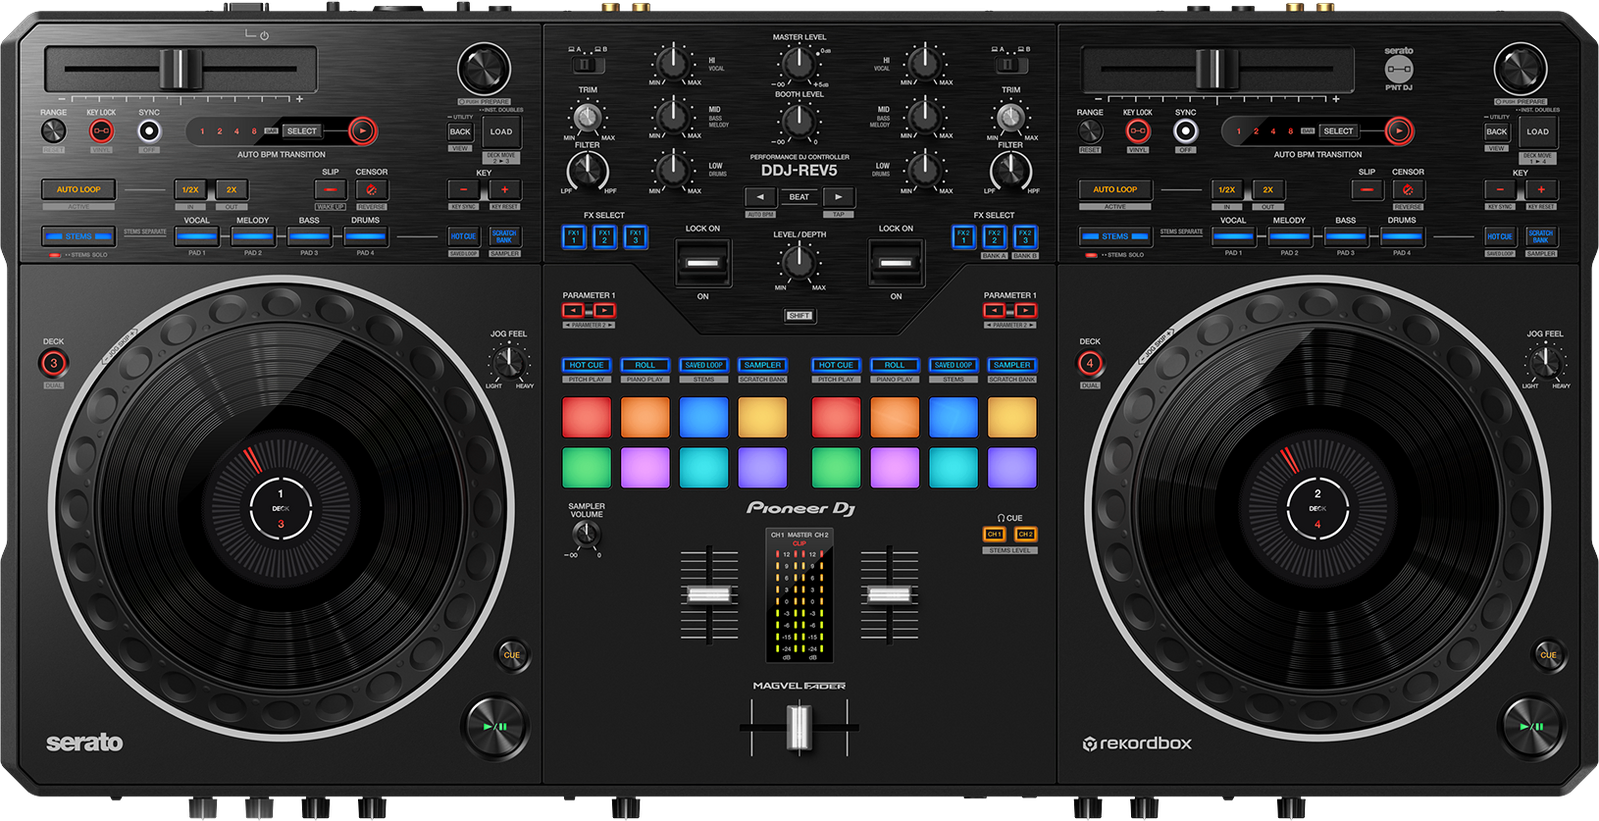Click Select in right deck Auto BPM Transition
The image size is (1599, 821).
coord(1338,131)
